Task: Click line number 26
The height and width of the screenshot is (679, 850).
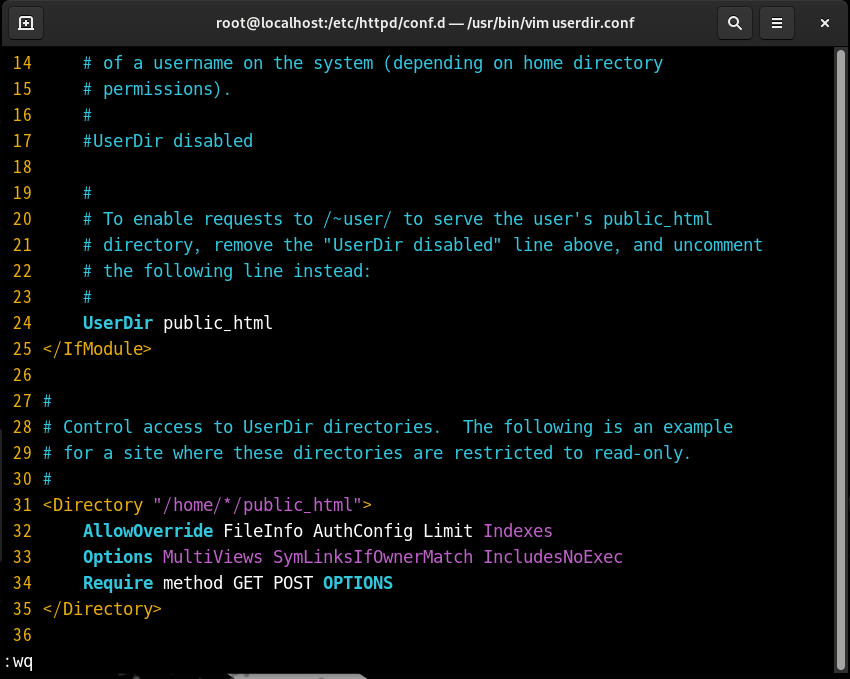Action: [22, 375]
